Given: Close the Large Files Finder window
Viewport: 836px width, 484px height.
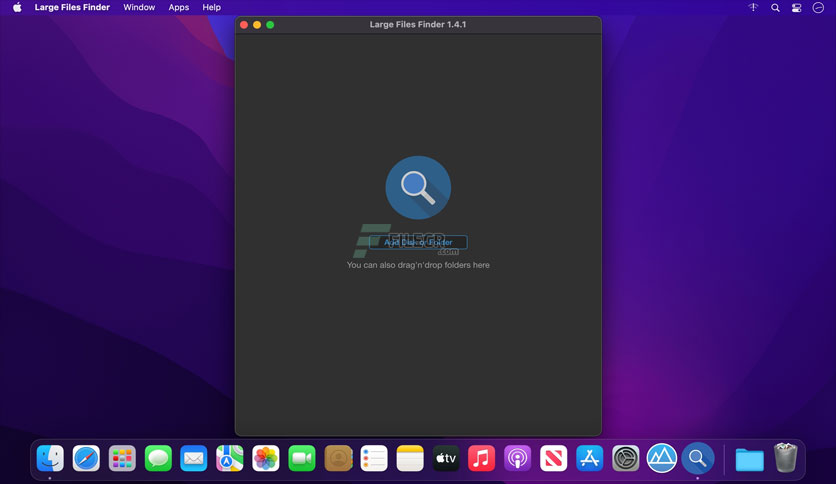Looking at the screenshot, I should tap(244, 25).
